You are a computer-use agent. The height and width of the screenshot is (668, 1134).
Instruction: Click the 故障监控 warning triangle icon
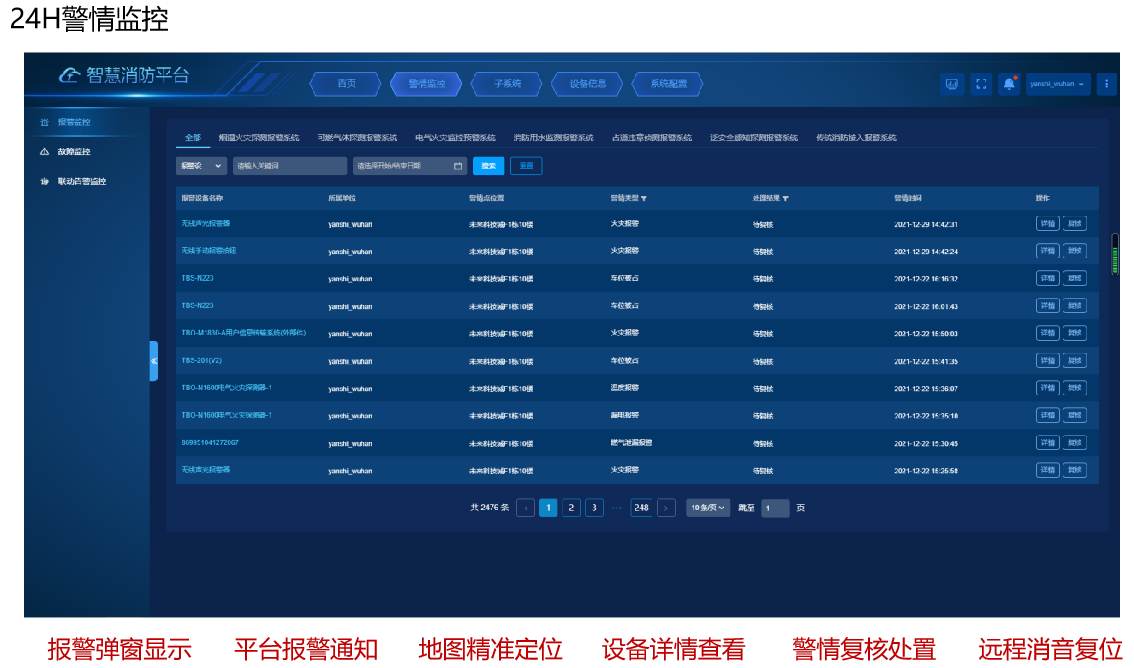(44, 152)
